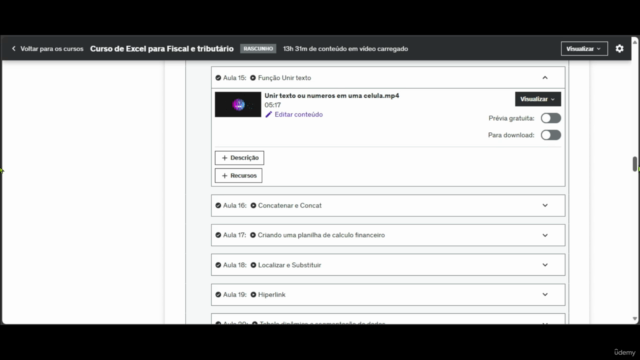Click the lesson title Função Unir texto
The image size is (640, 360).
[284, 78]
